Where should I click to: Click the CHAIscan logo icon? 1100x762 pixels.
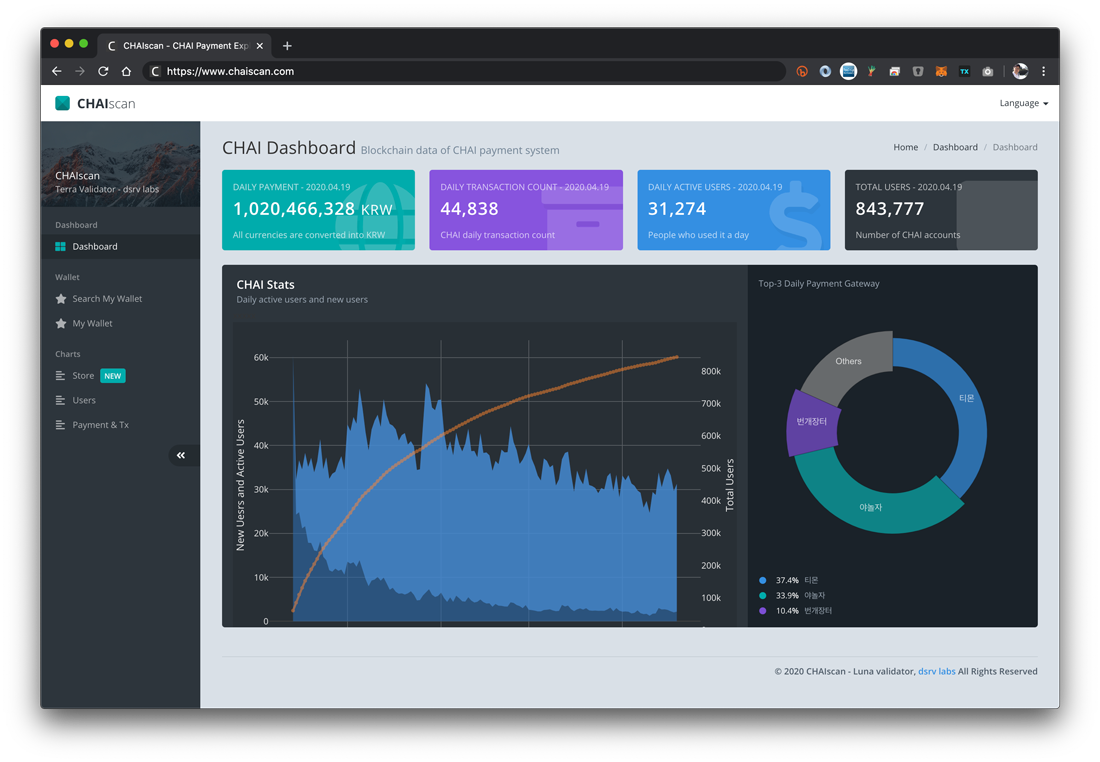coord(62,103)
